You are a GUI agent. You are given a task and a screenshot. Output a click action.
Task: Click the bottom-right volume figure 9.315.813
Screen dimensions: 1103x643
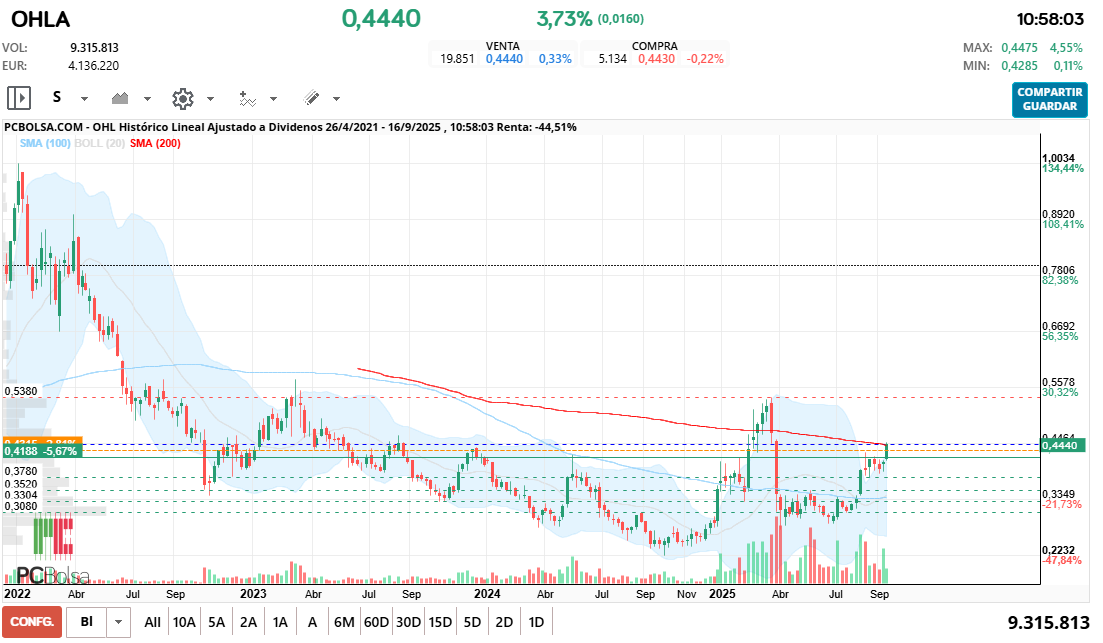tap(1048, 623)
